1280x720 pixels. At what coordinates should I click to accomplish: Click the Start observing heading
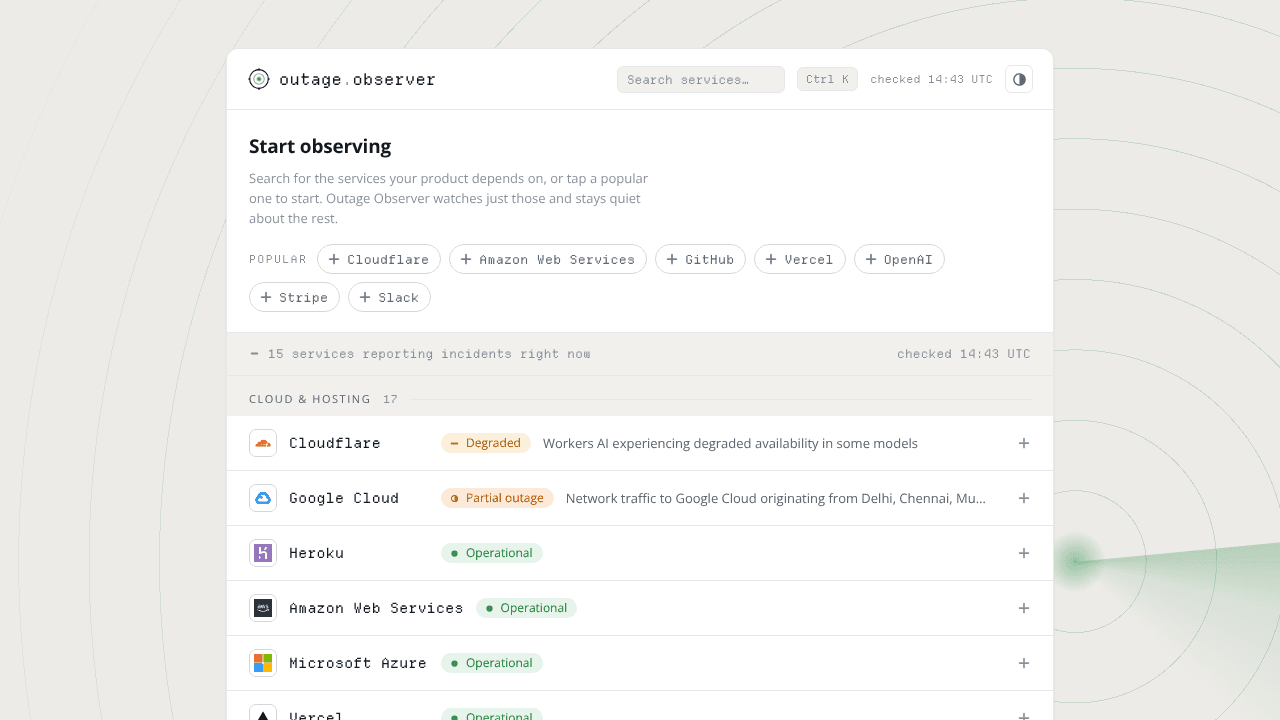pyautogui.click(x=320, y=146)
